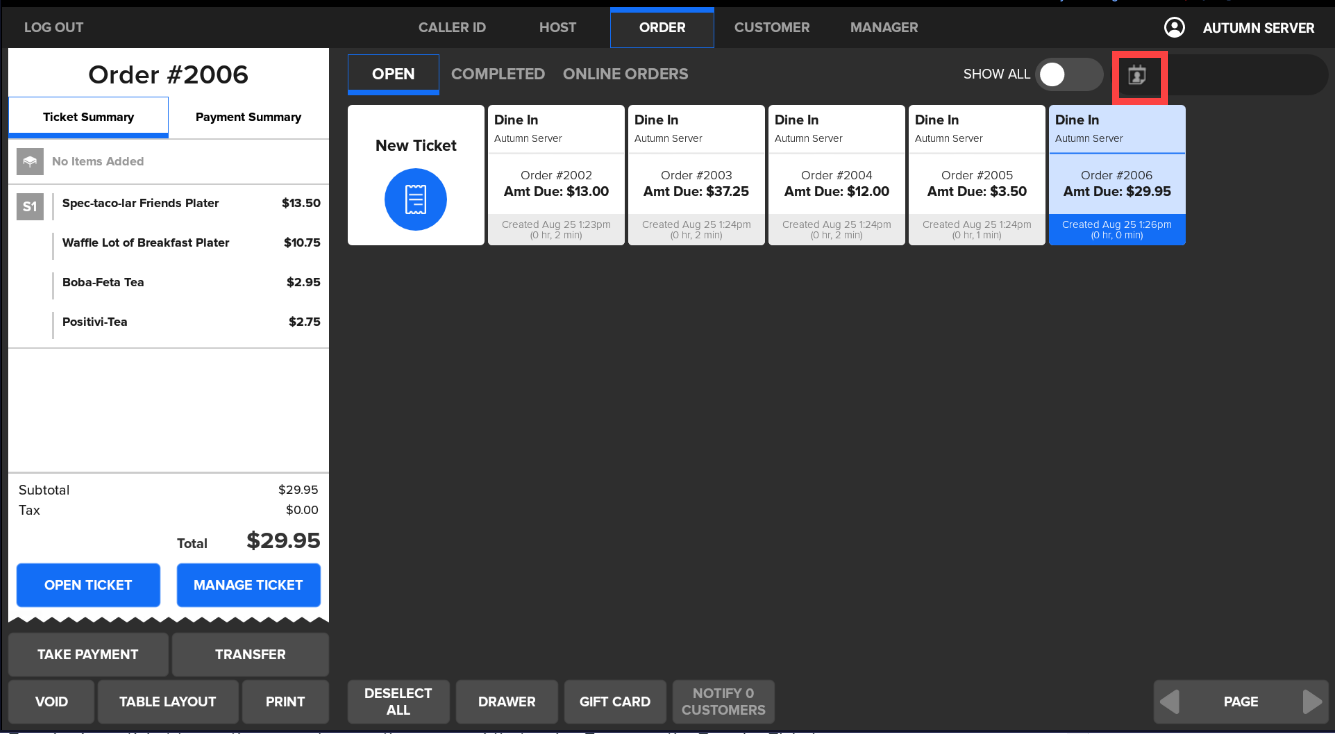Open the Gift Card option
This screenshot has height=734, width=1335.
tap(615, 702)
